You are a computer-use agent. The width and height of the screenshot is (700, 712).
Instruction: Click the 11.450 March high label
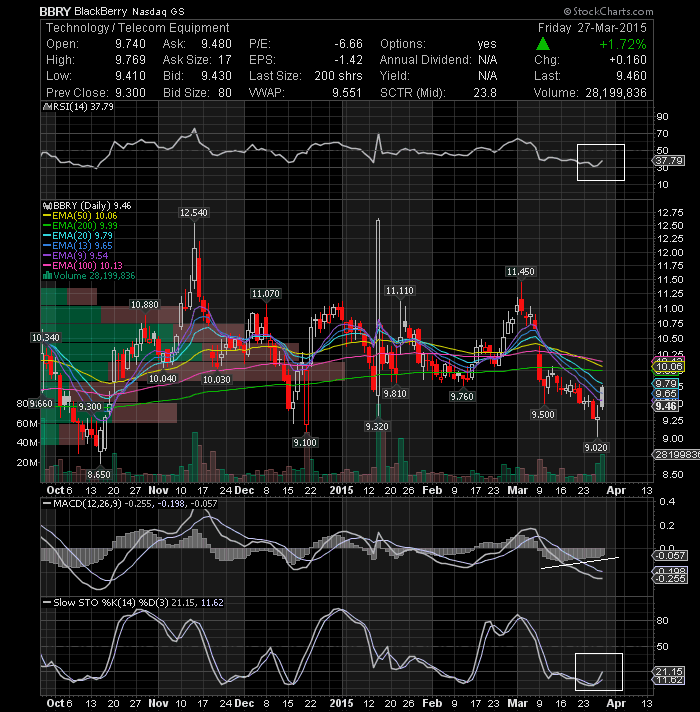pyautogui.click(x=521, y=272)
